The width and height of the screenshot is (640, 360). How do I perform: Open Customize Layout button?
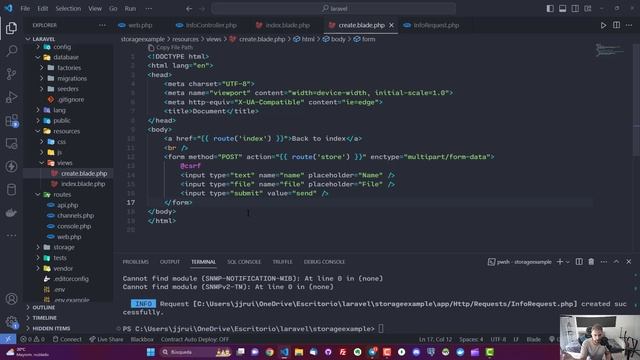point(588,9)
